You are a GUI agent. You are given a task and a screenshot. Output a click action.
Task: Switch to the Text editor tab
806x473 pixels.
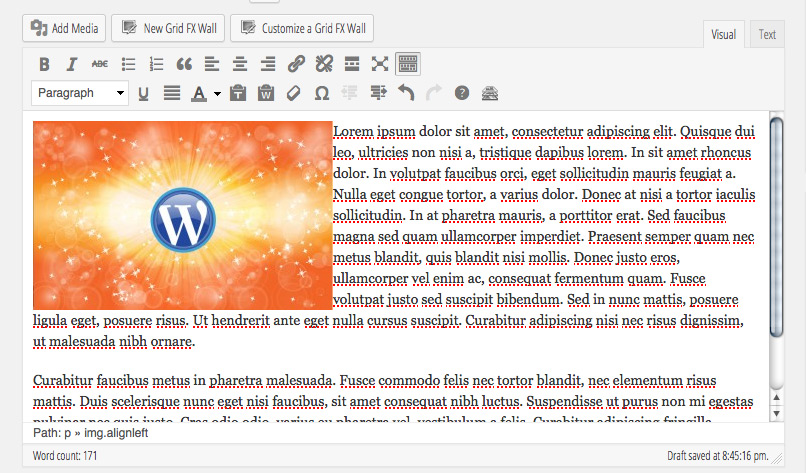coord(767,34)
